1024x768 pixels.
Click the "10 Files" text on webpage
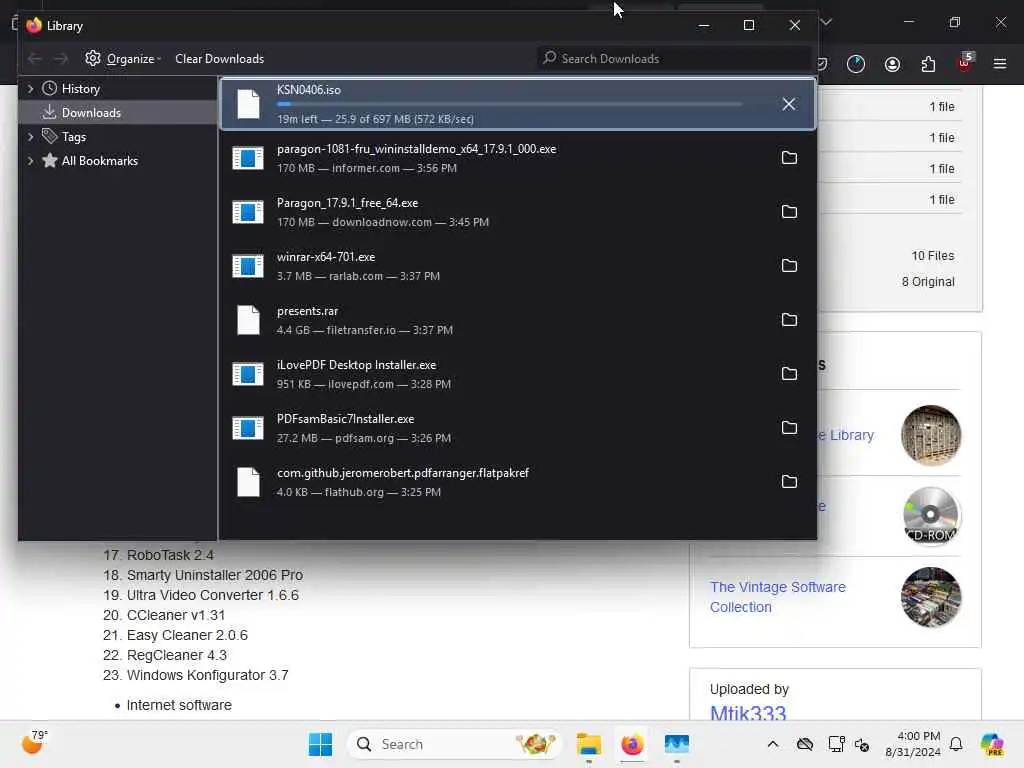click(x=933, y=256)
